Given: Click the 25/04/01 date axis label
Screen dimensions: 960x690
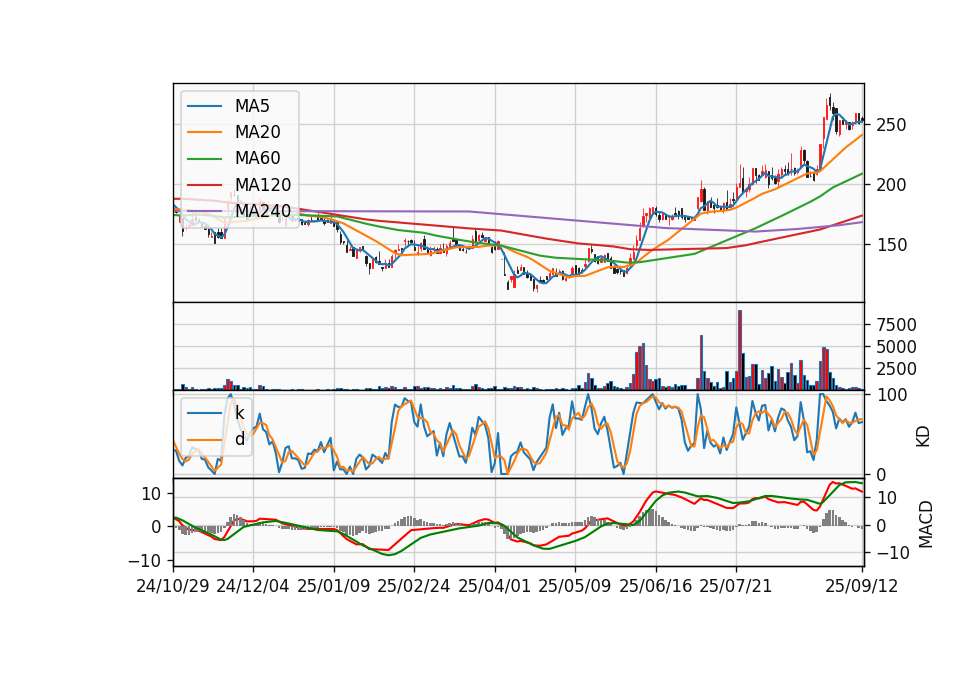Looking at the screenshot, I should point(495,586).
